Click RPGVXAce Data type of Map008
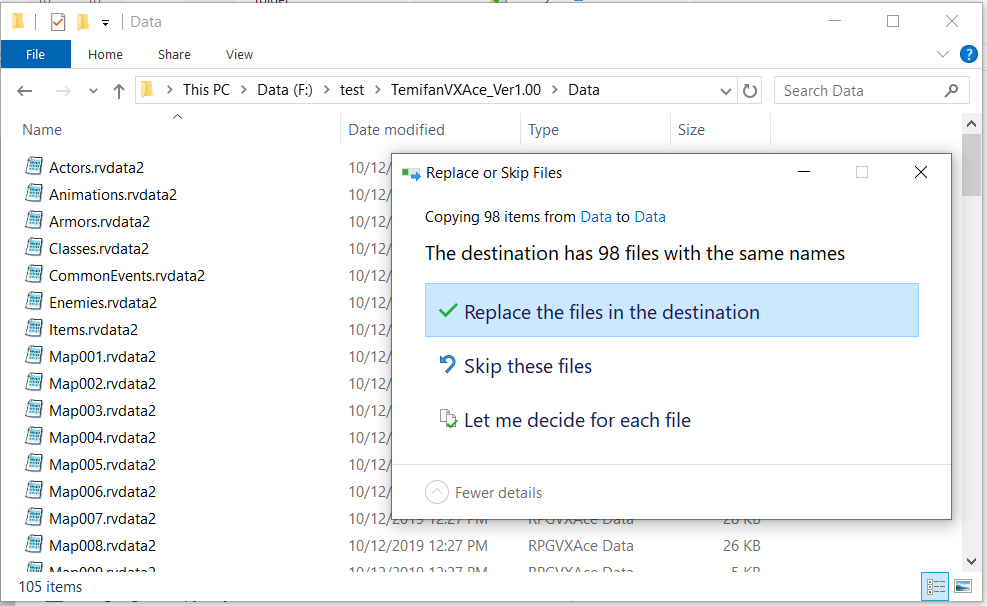The image size is (987, 606). pyautogui.click(x=580, y=546)
